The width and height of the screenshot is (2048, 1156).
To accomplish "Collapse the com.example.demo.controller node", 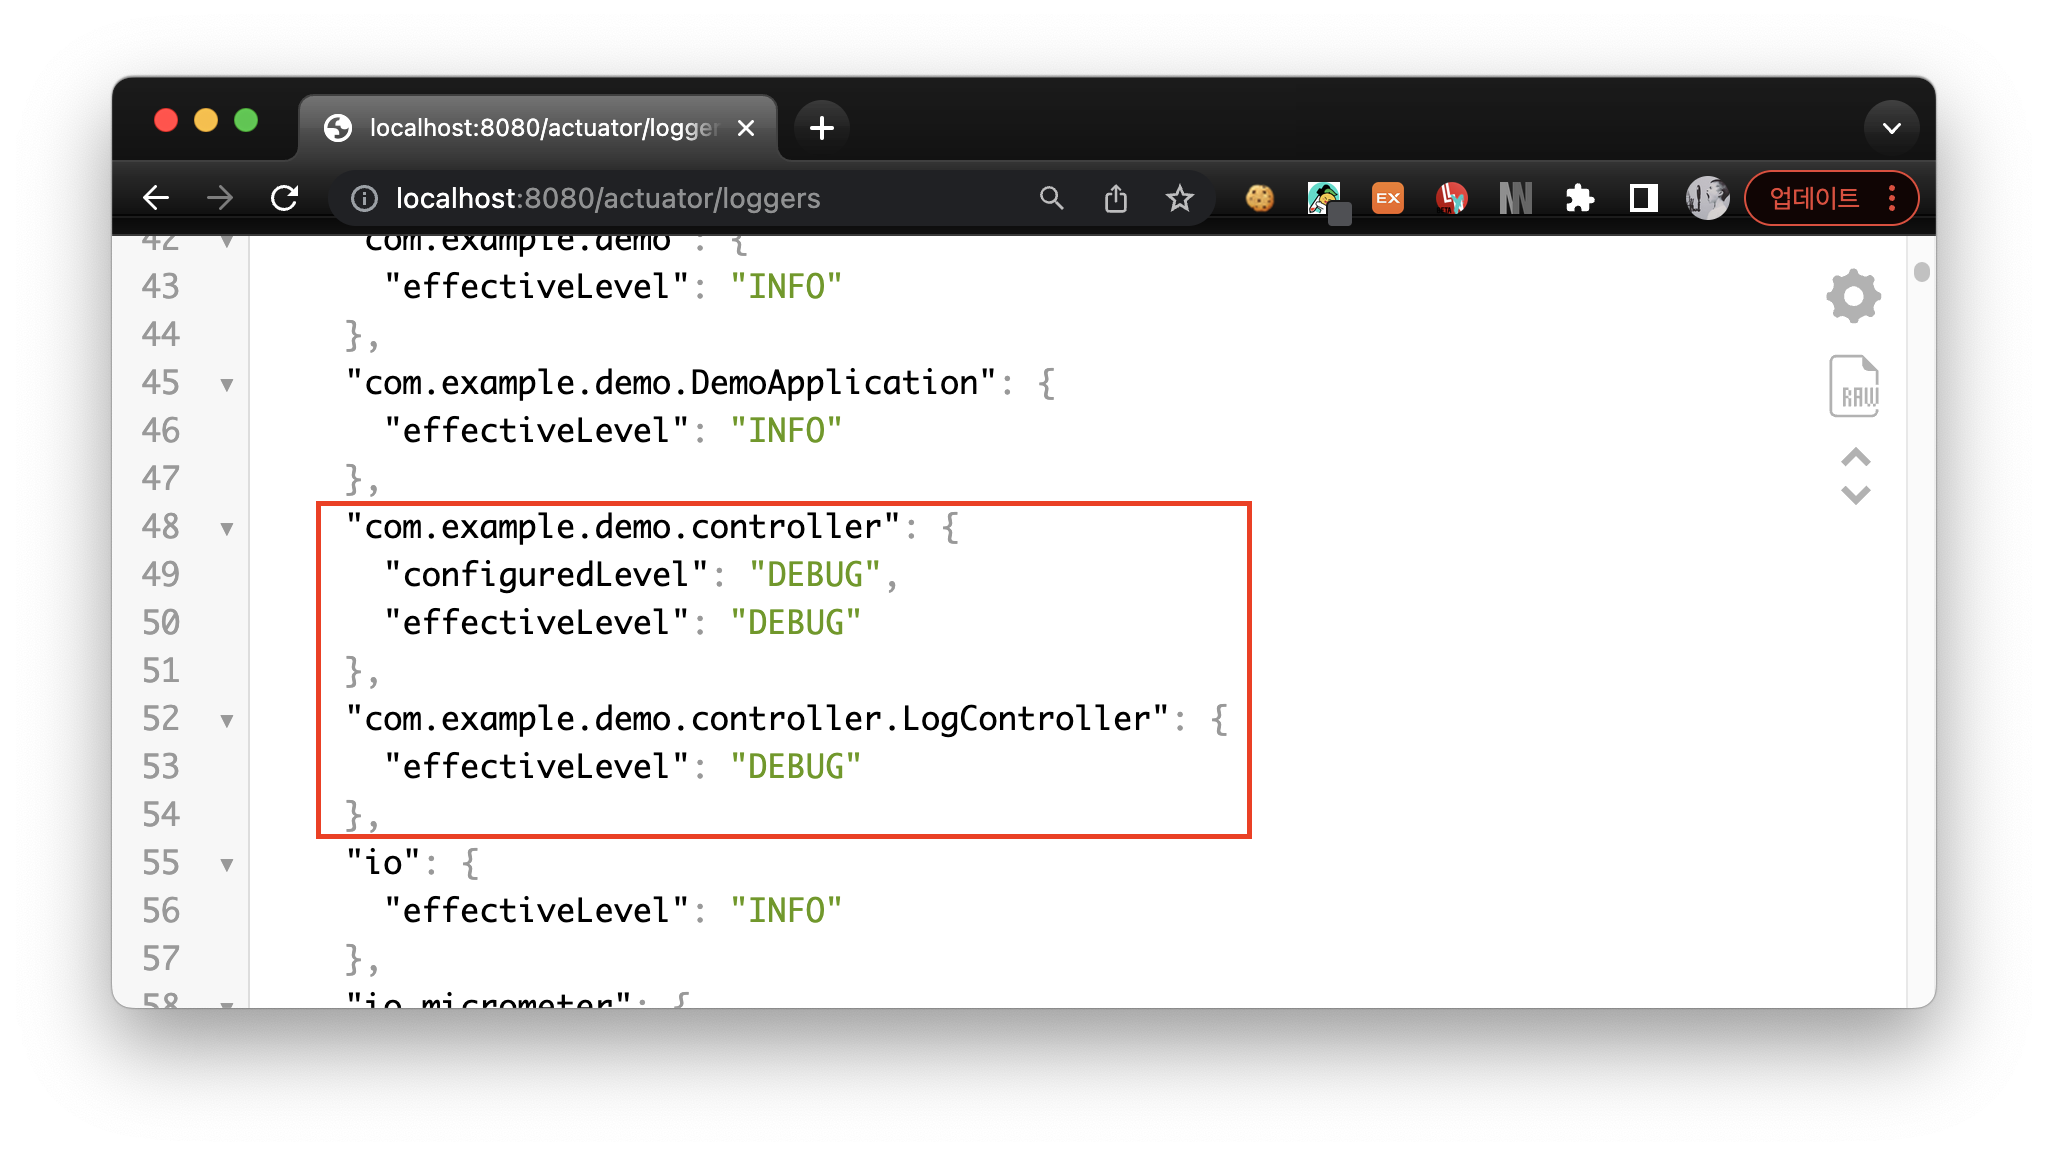I will click(227, 528).
